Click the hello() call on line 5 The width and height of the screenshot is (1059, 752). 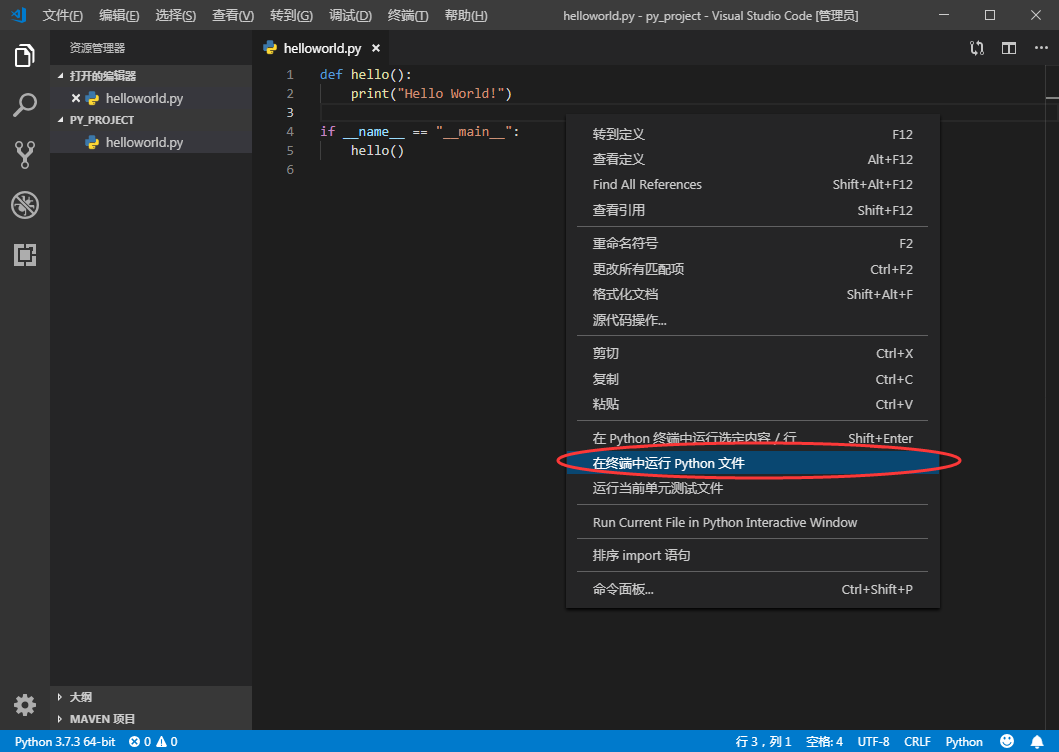click(377, 150)
